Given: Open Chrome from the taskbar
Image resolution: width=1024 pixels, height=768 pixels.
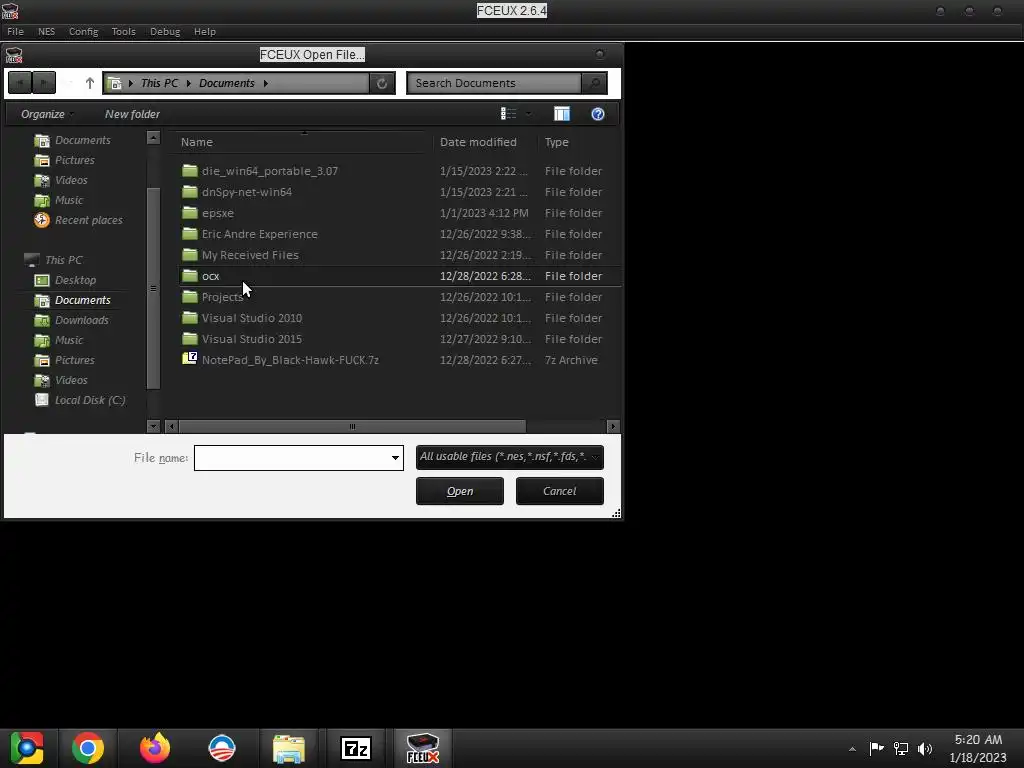Looking at the screenshot, I should (88, 748).
